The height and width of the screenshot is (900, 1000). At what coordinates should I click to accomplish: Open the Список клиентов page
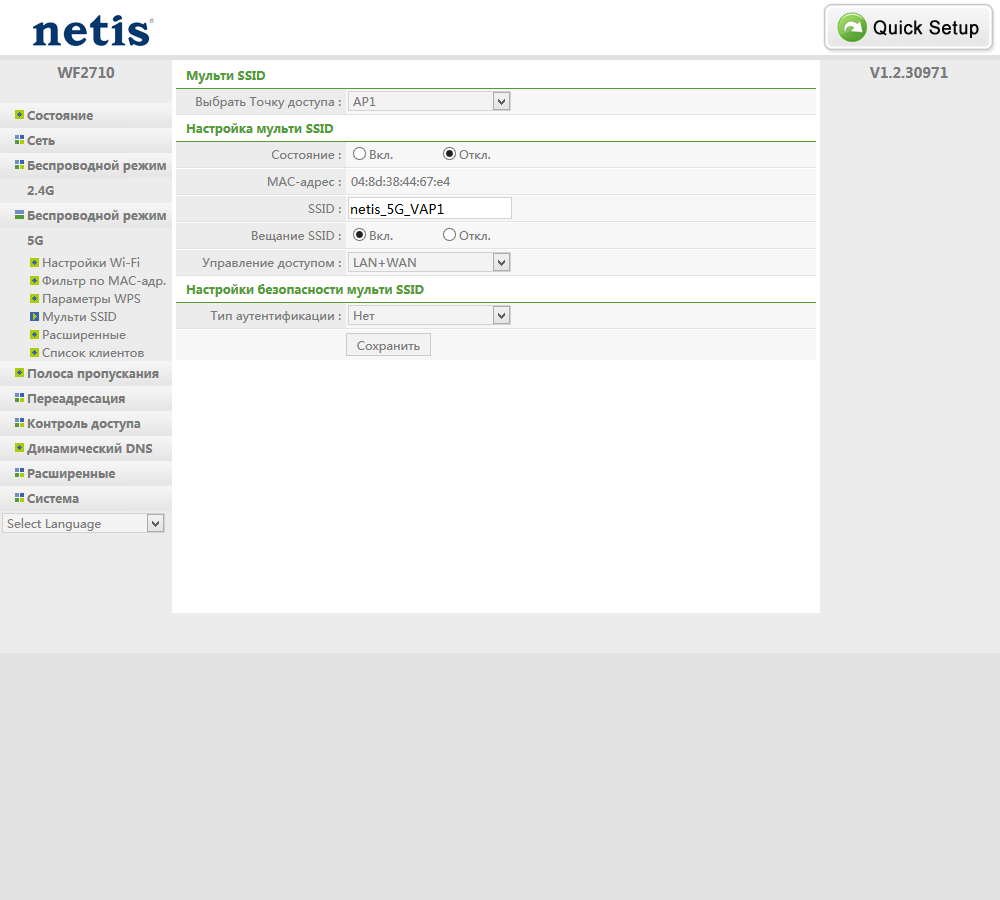pyautogui.click(x=93, y=353)
